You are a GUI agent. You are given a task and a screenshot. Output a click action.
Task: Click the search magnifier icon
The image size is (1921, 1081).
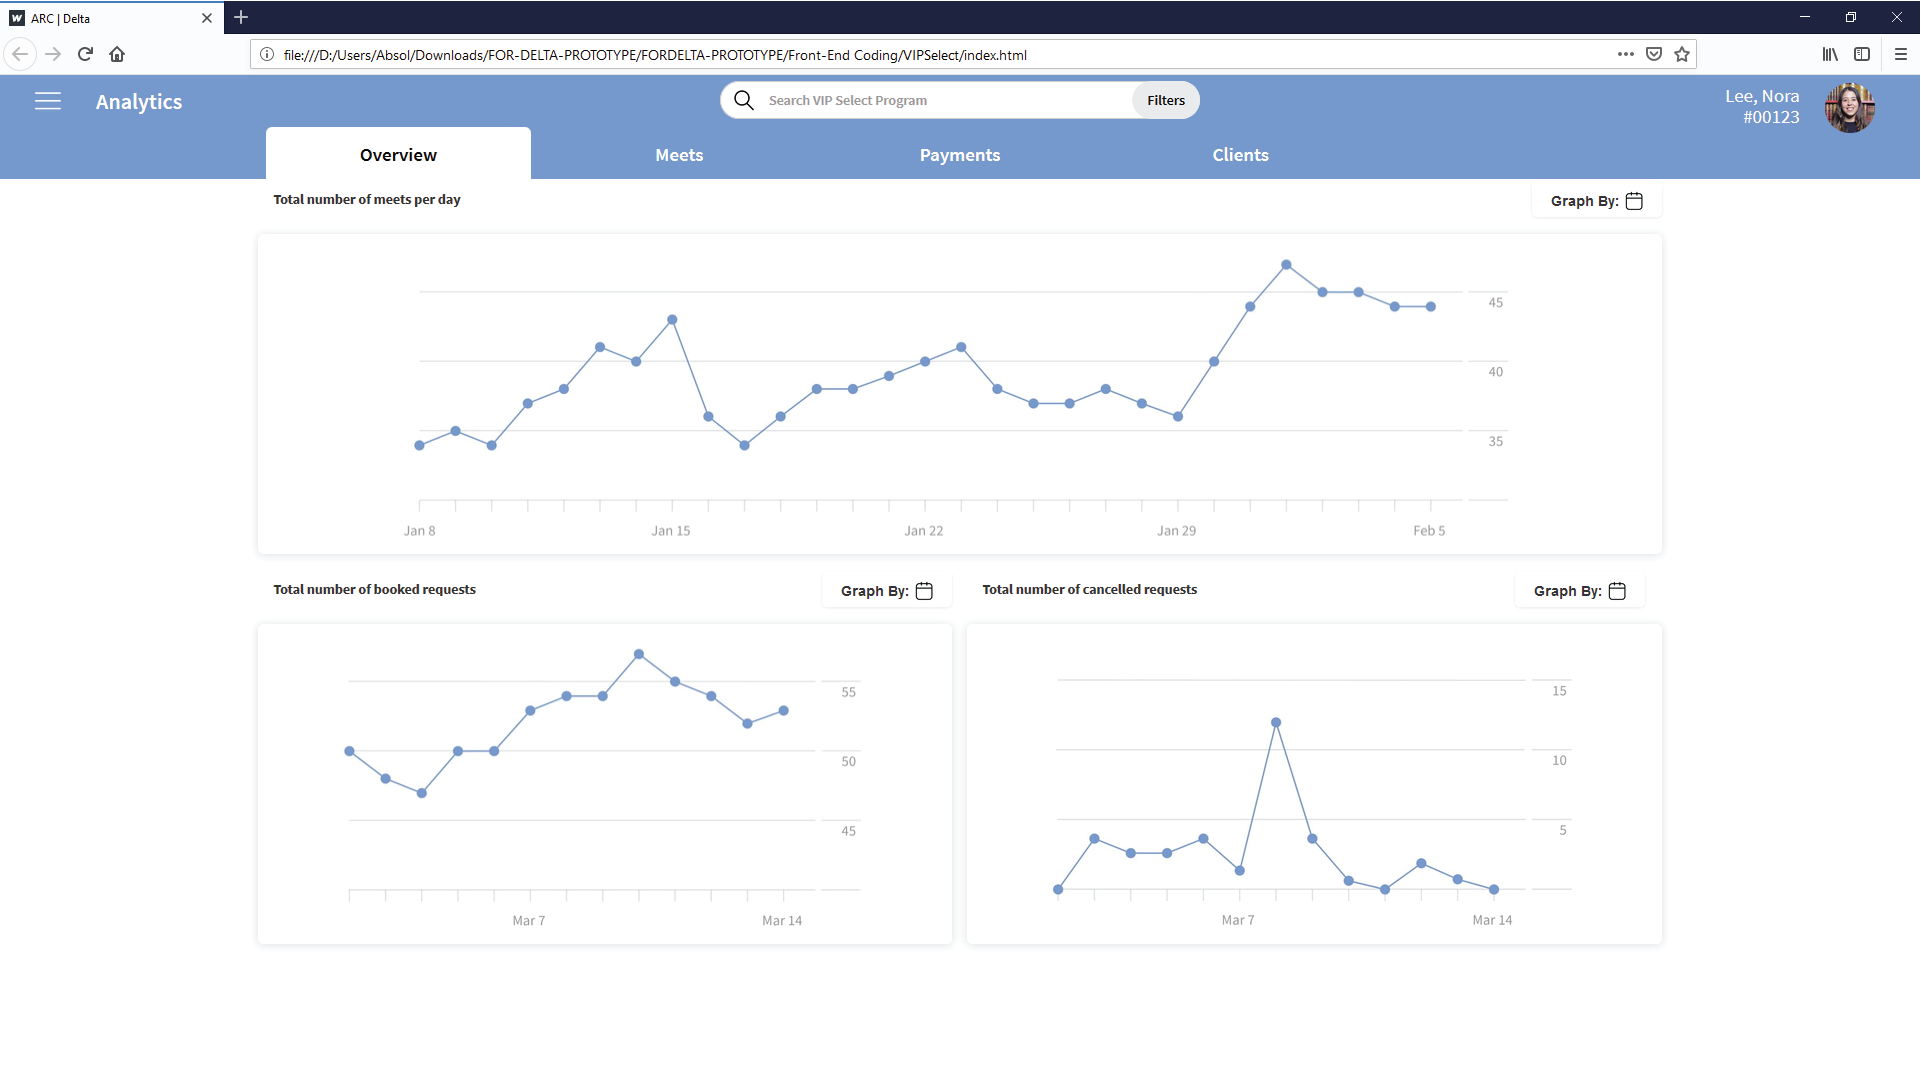click(x=744, y=100)
